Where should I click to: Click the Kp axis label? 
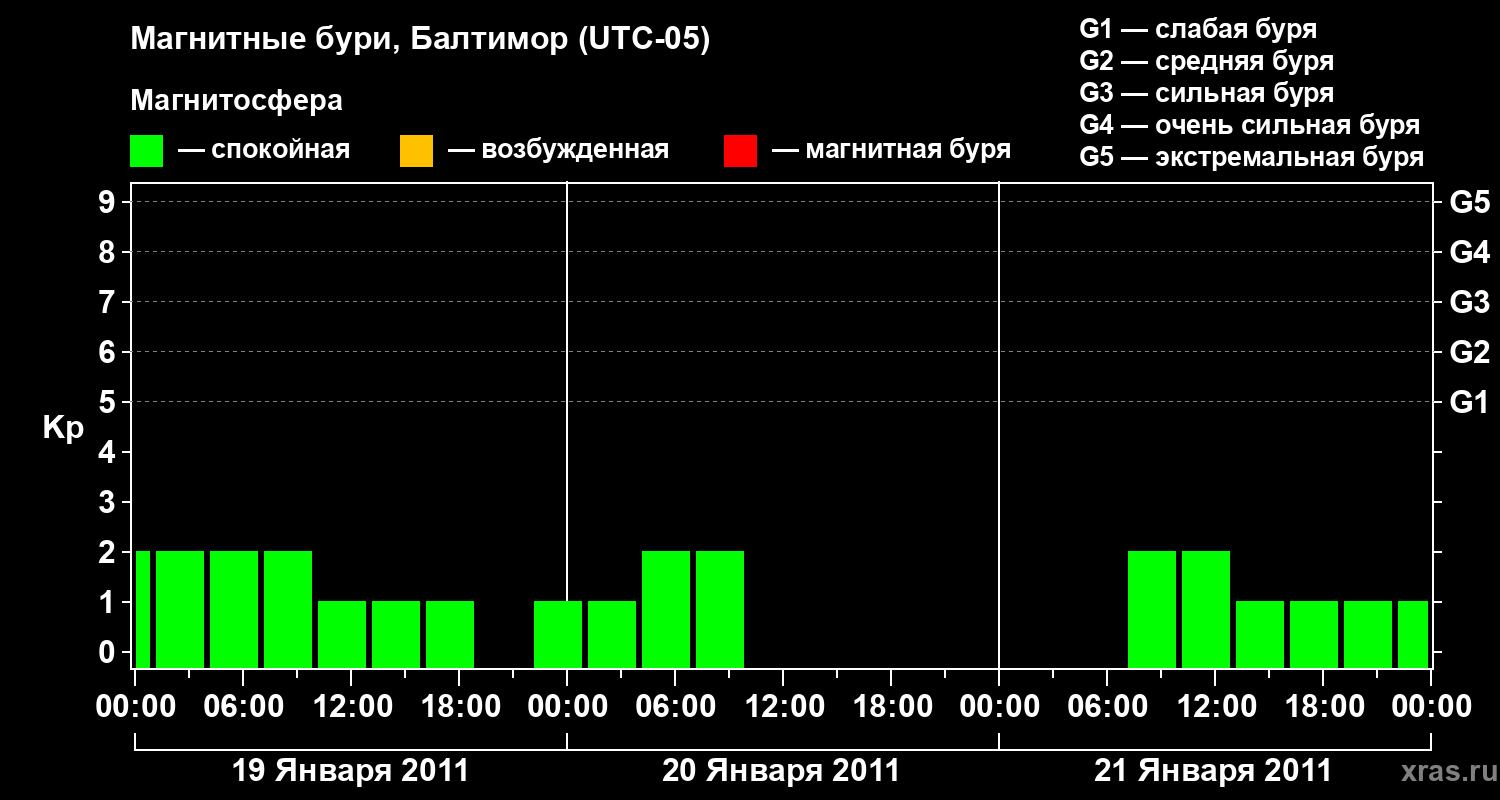coord(63,430)
